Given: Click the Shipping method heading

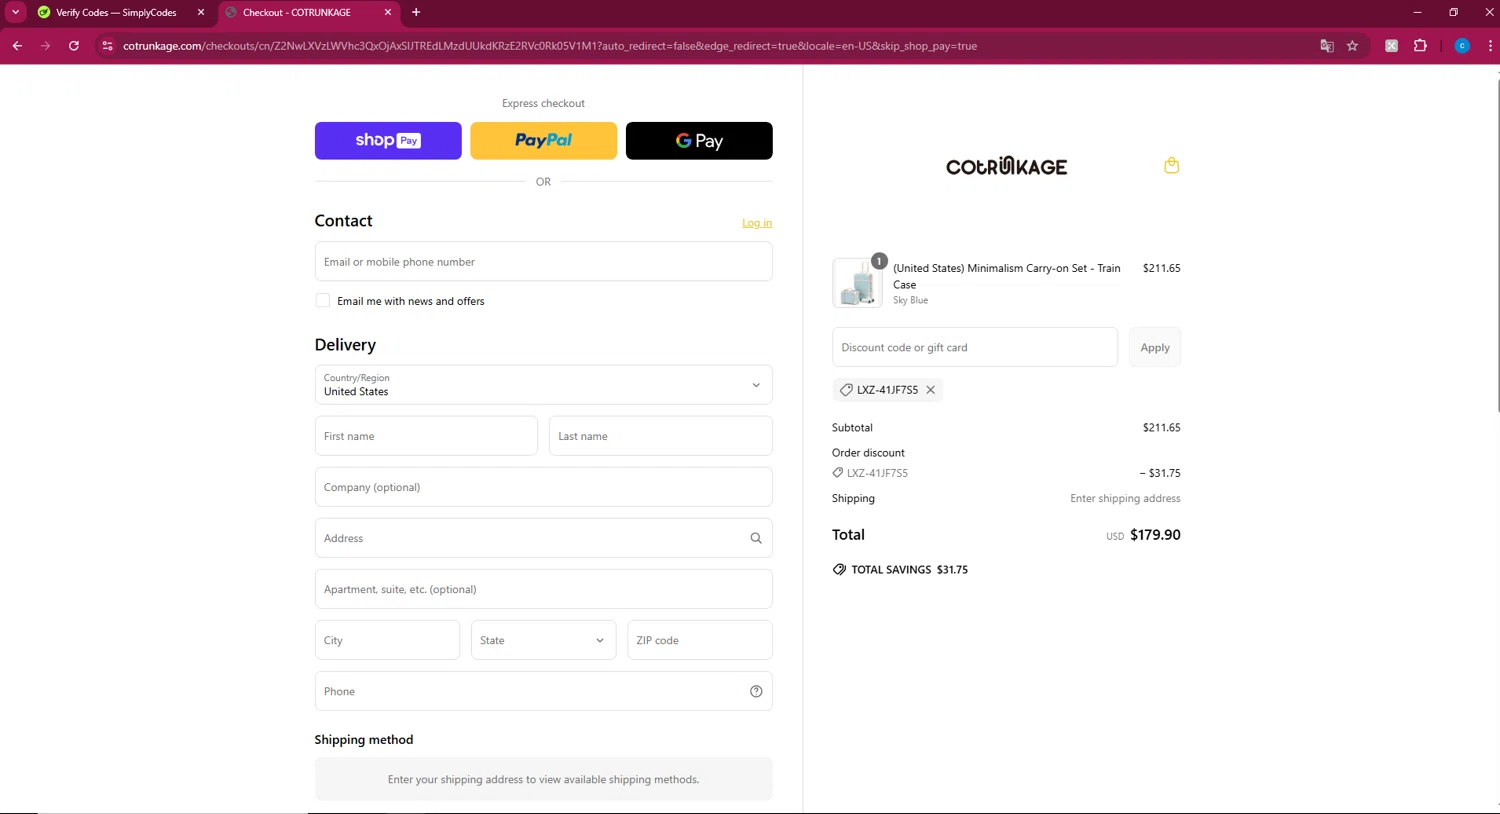Looking at the screenshot, I should [x=364, y=740].
